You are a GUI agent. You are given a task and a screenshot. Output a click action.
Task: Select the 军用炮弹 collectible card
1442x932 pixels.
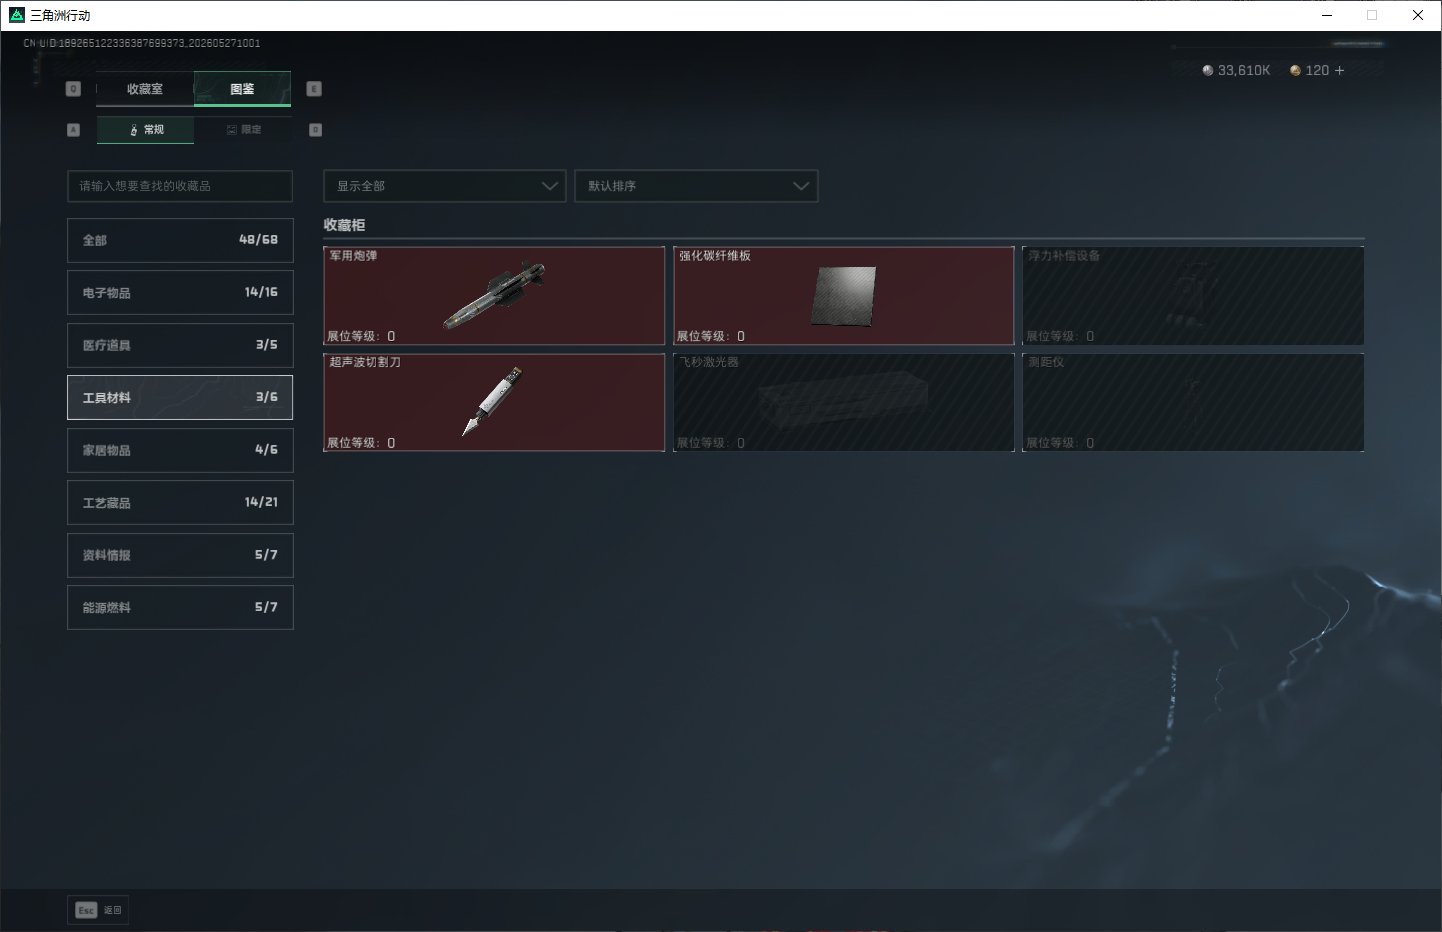(x=494, y=296)
